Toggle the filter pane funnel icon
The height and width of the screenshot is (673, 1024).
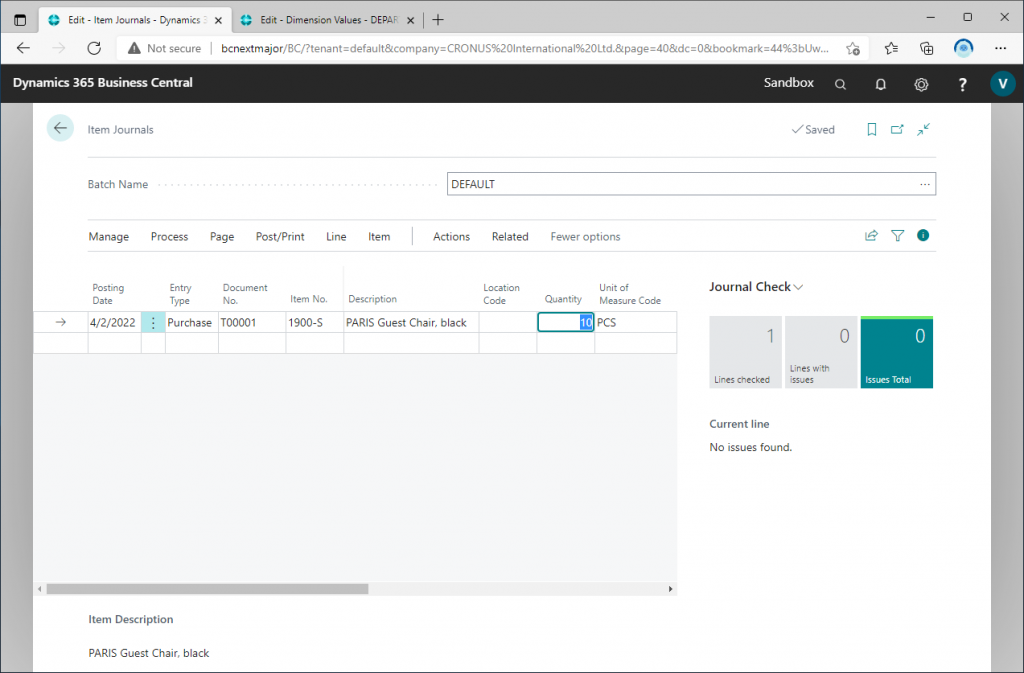tap(897, 236)
